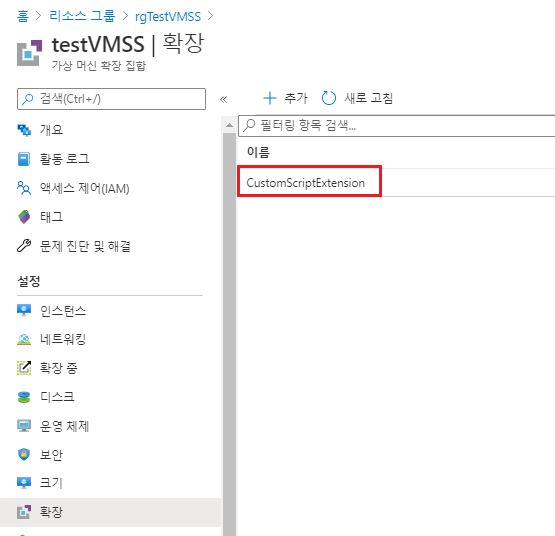555x536 pixels.
Task: Collapse the sidebar with double chevron
Action: pos(223,99)
